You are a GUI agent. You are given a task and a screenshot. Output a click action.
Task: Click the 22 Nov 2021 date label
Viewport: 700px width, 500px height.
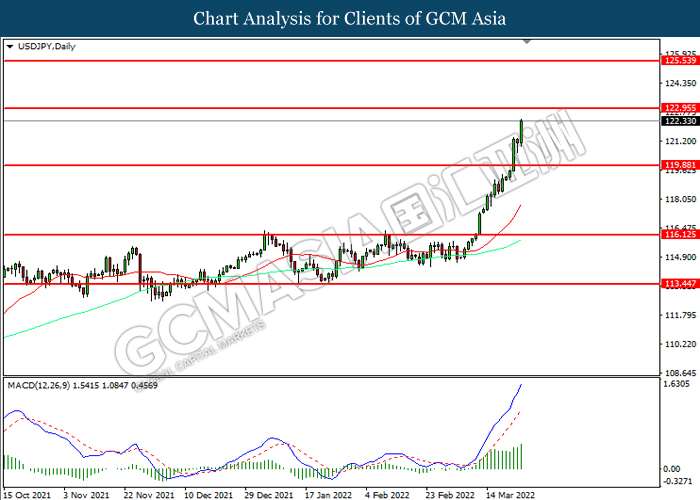149,495
